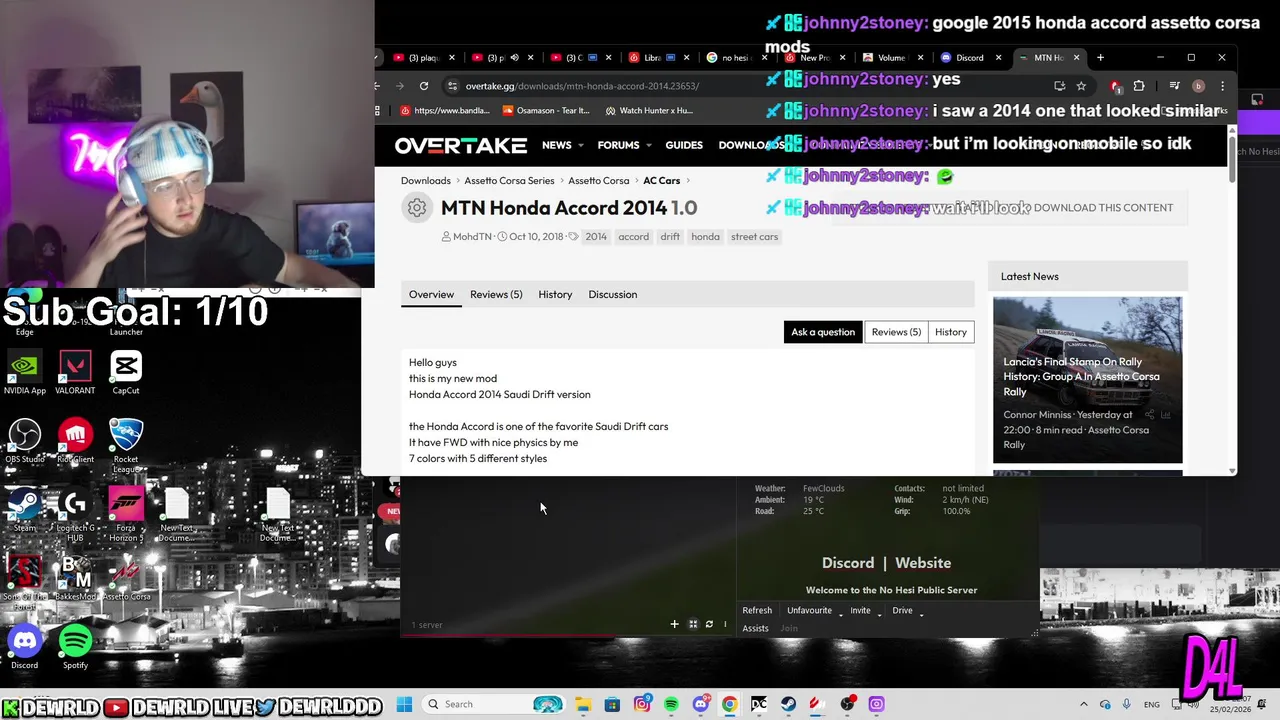Click the Overtake logo
The image size is (1280, 720).
pos(461,146)
